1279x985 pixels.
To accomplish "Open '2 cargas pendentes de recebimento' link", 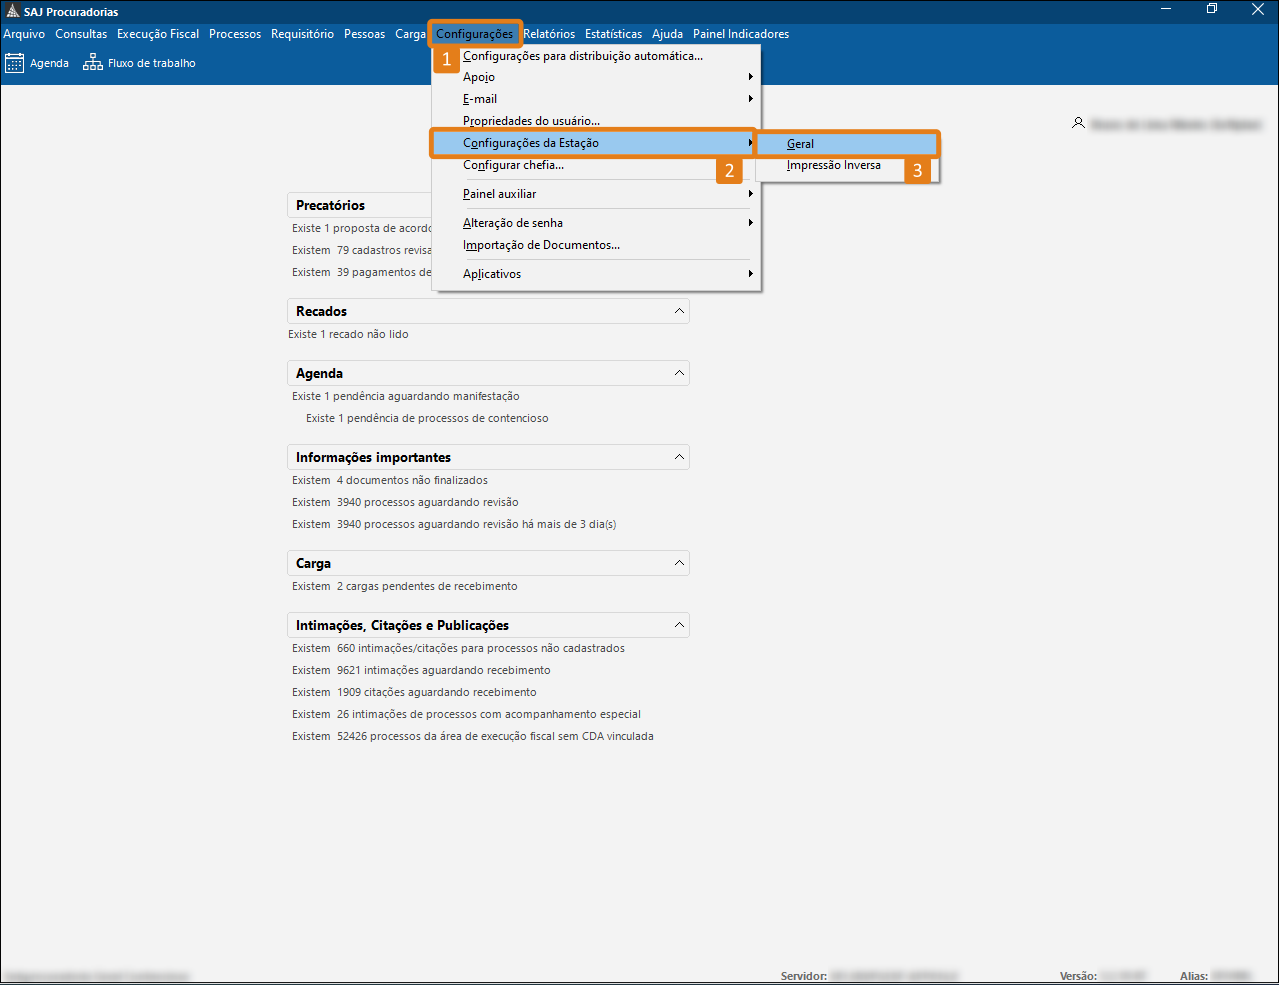I will (x=427, y=586).
